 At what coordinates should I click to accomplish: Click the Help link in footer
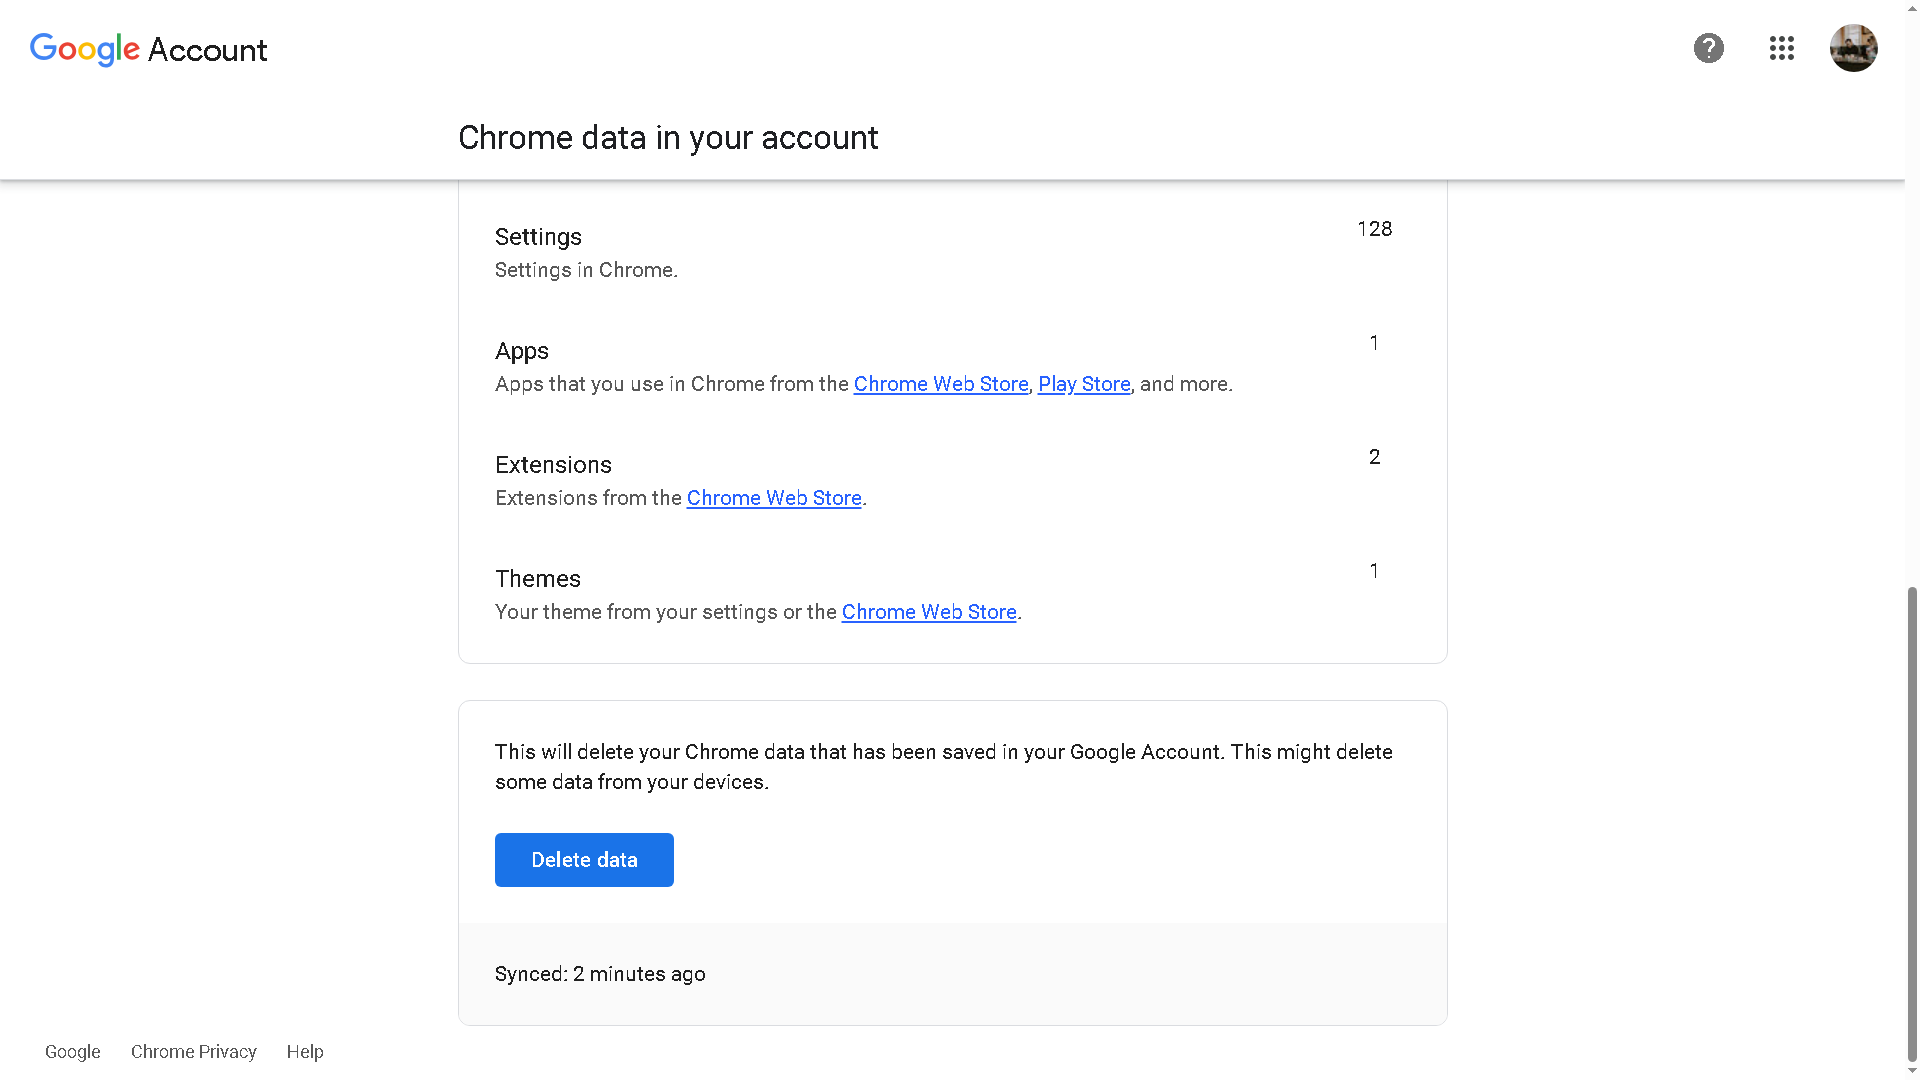pos(304,1052)
